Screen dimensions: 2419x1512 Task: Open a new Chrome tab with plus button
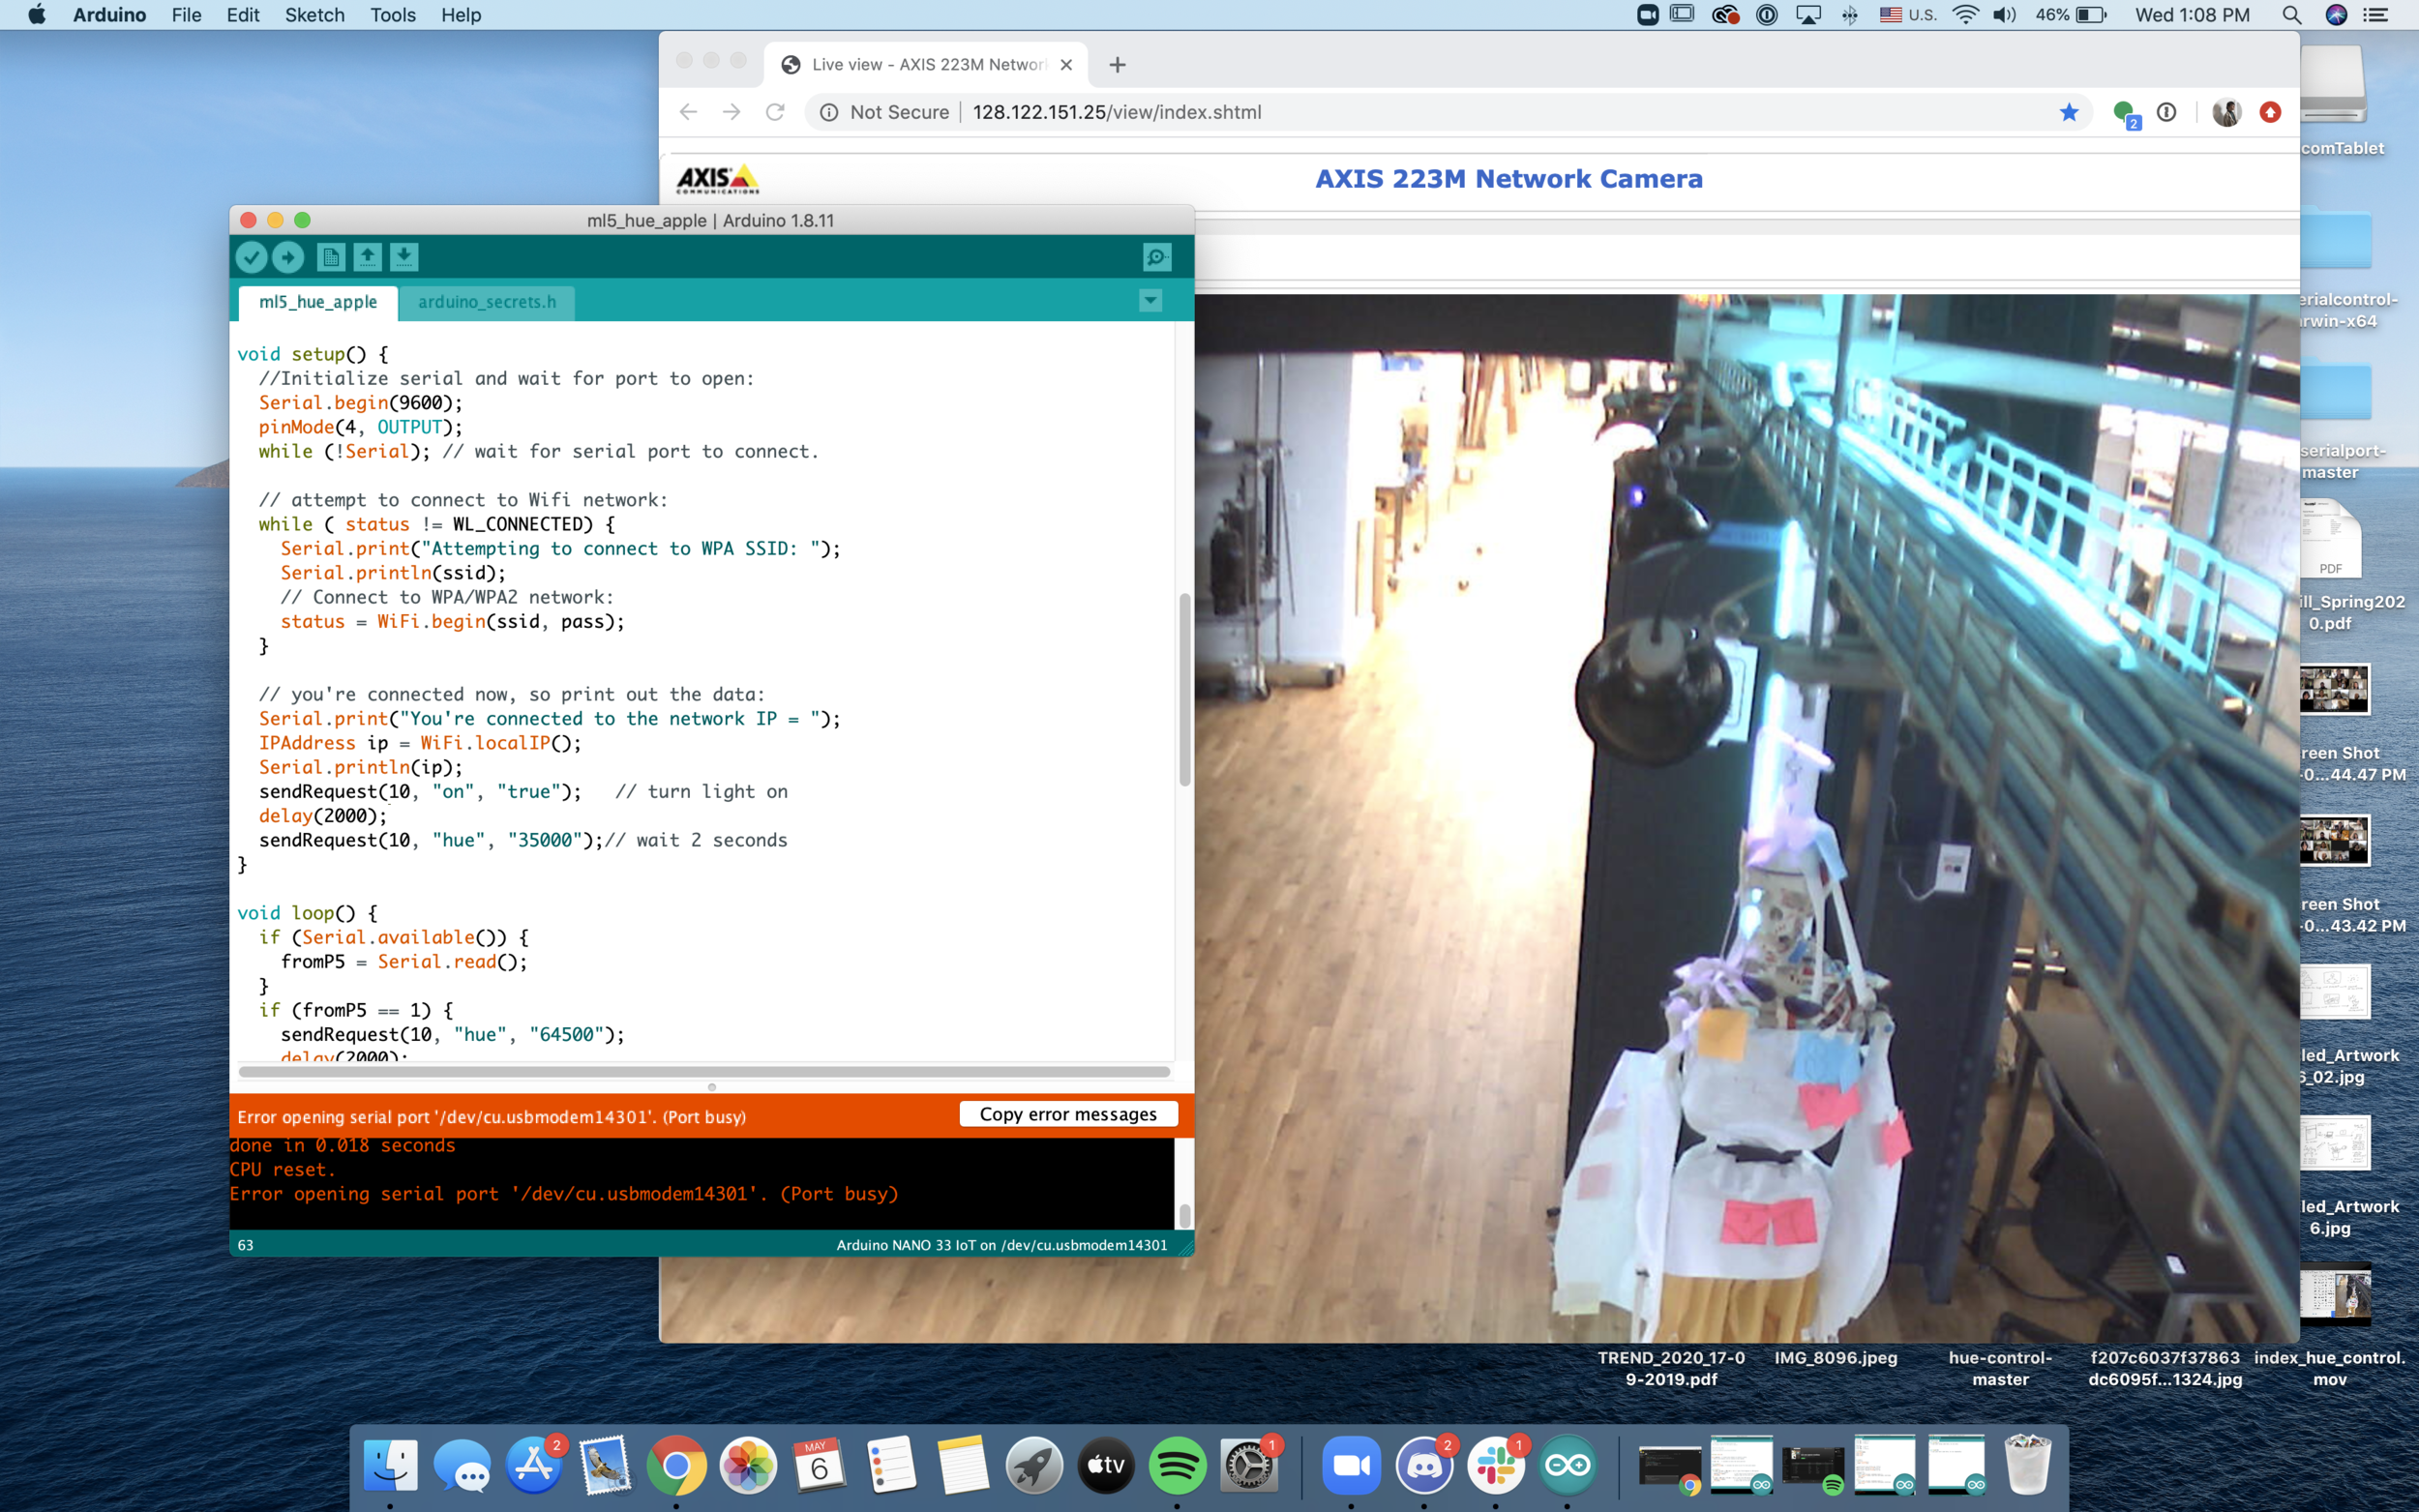tap(1117, 65)
